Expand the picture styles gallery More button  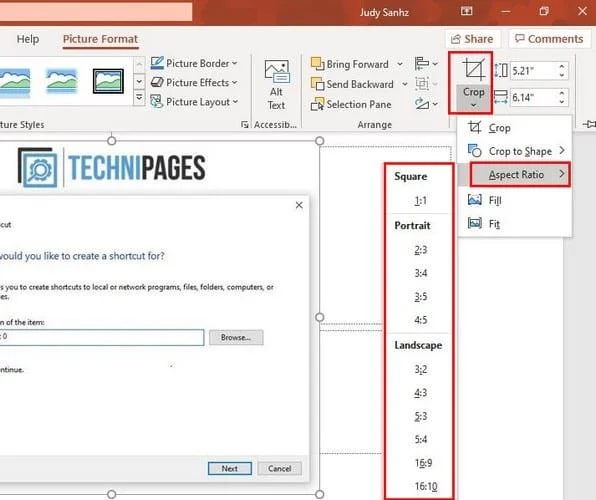[x=139, y=98]
